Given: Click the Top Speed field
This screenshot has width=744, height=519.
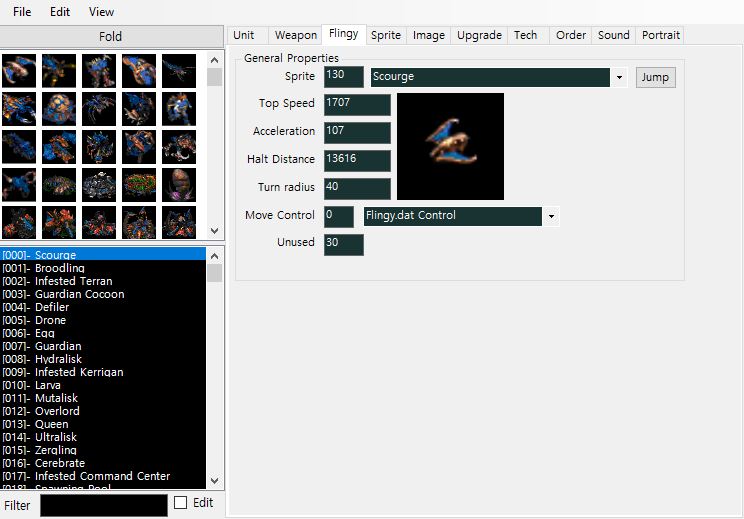Looking at the screenshot, I should coord(357,105).
